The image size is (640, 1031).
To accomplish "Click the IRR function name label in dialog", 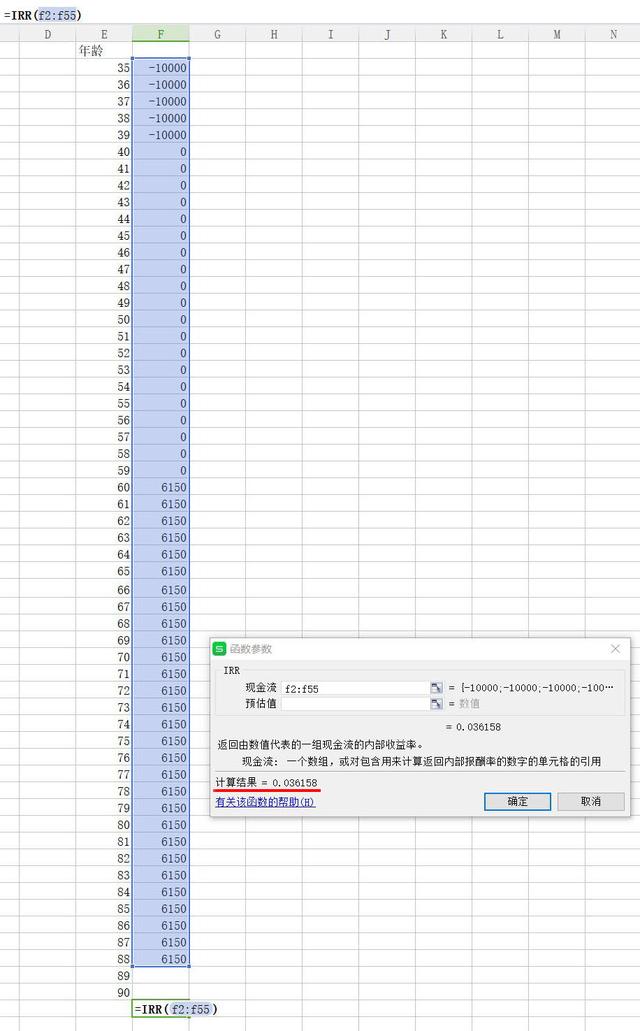I will pyautogui.click(x=232, y=670).
